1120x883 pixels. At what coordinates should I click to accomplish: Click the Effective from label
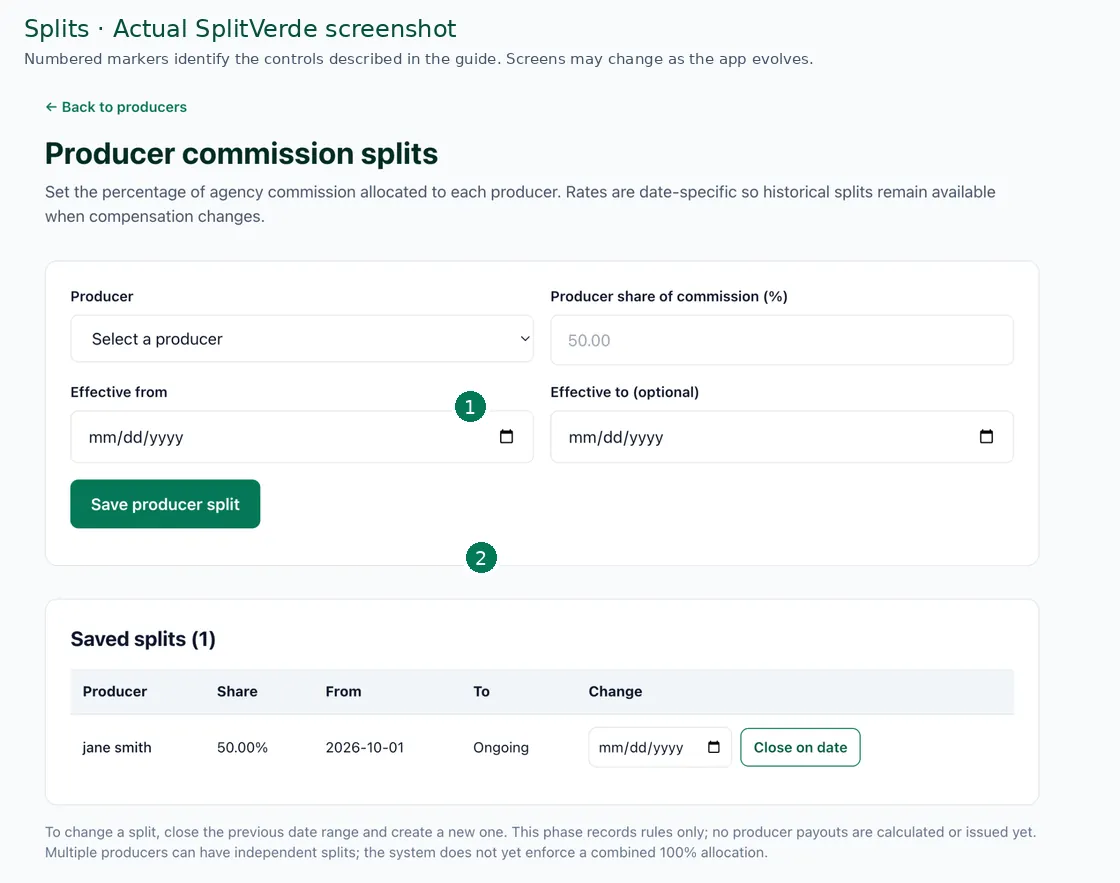(x=119, y=392)
